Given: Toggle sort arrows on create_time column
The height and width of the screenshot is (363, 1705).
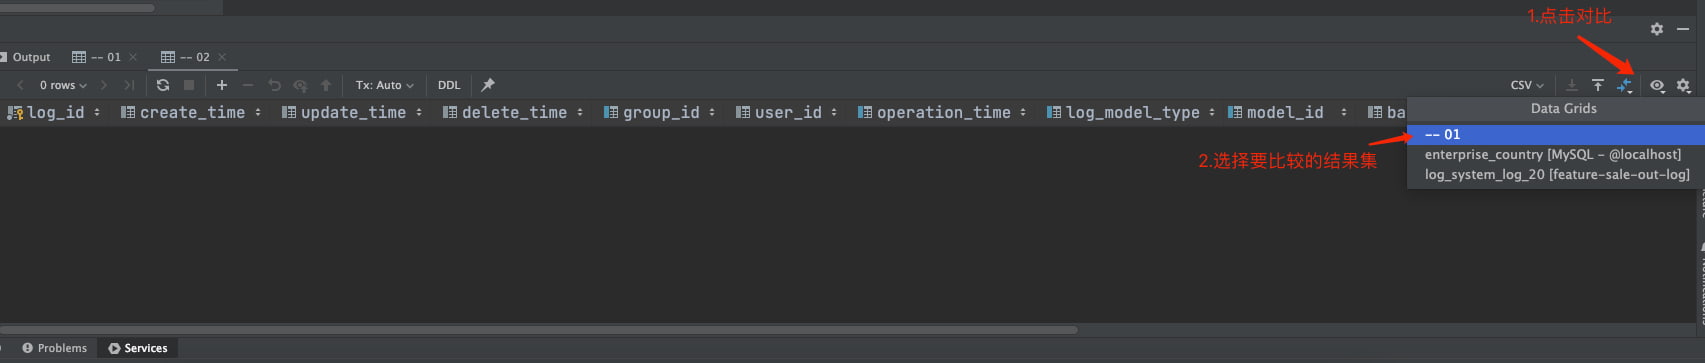Looking at the screenshot, I should tap(258, 112).
